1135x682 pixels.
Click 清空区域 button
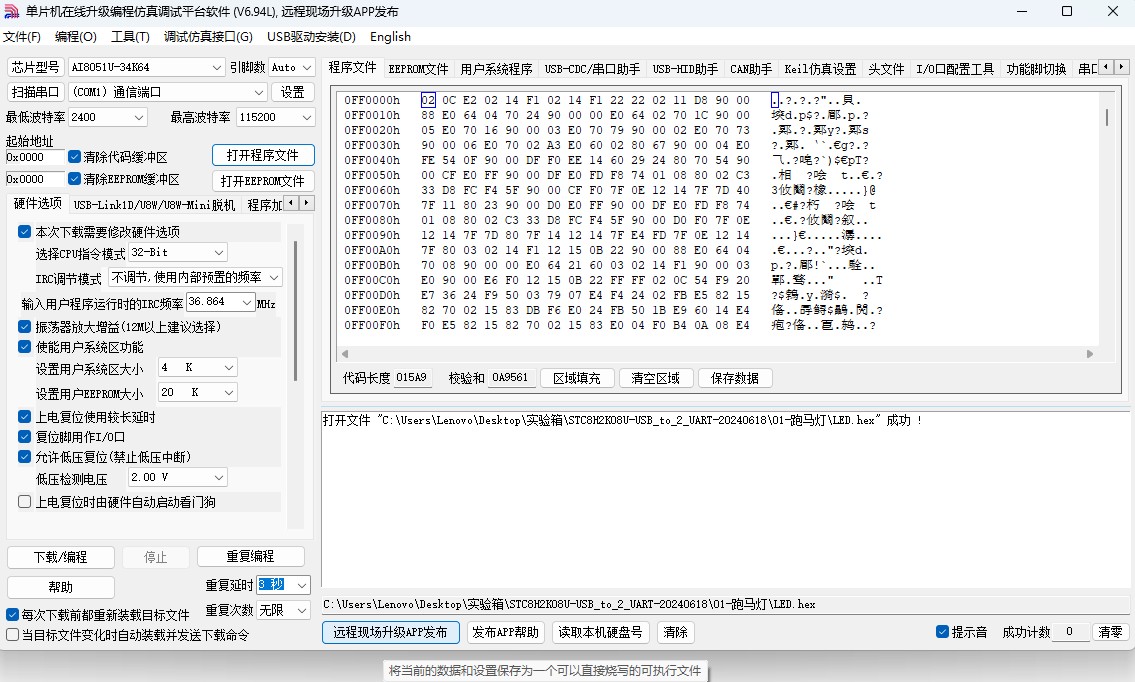pyautogui.click(x=656, y=378)
